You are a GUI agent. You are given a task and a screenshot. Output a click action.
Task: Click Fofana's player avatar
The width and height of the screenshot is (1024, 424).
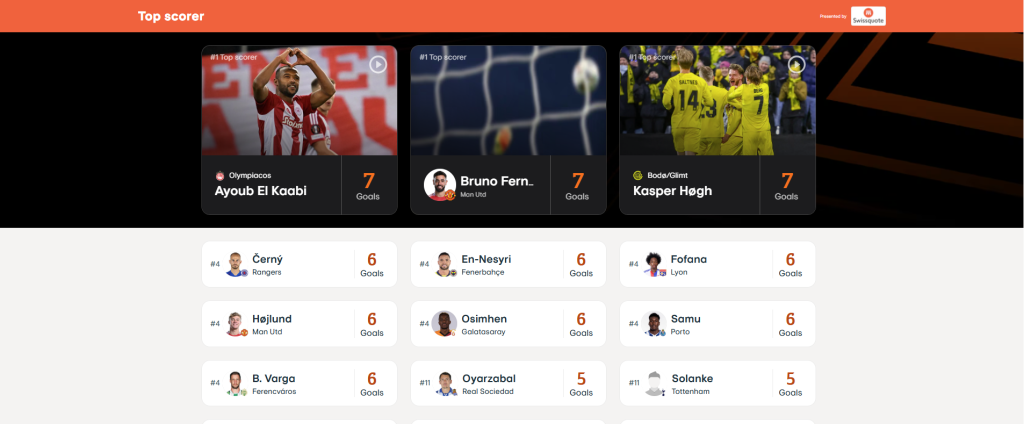click(x=654, y=264)
